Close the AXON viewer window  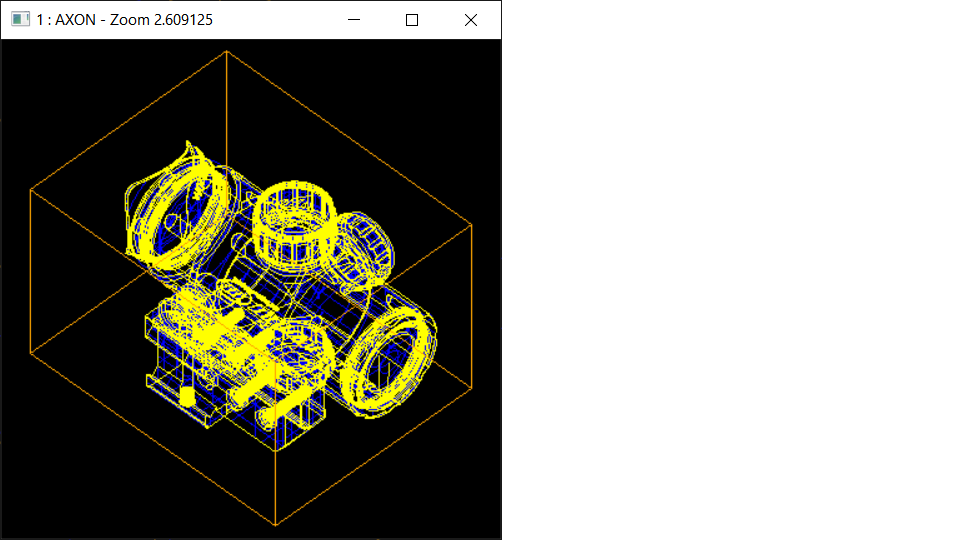(471, 20)
